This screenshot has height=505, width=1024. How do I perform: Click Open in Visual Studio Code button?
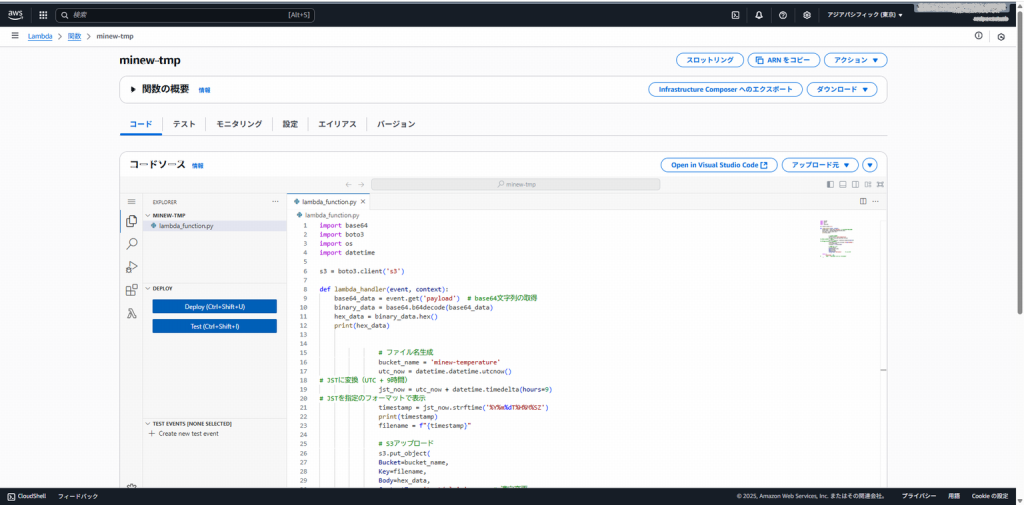pos(719,165)
